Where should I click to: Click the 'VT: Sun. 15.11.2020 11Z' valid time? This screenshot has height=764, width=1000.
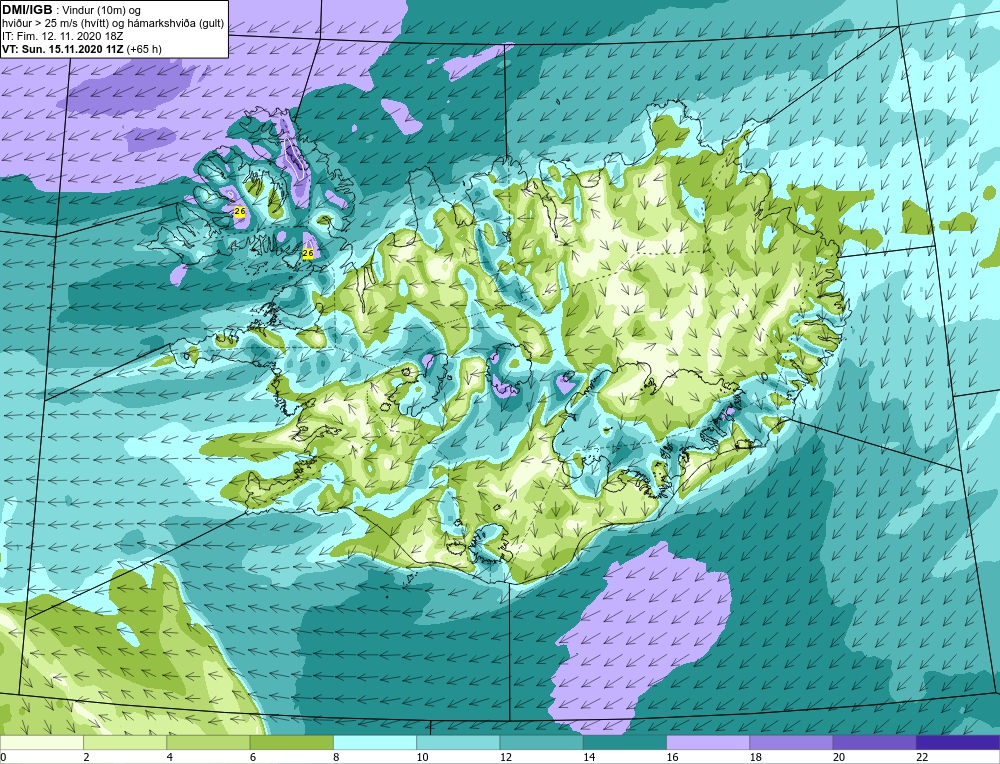tap(63, 49)
